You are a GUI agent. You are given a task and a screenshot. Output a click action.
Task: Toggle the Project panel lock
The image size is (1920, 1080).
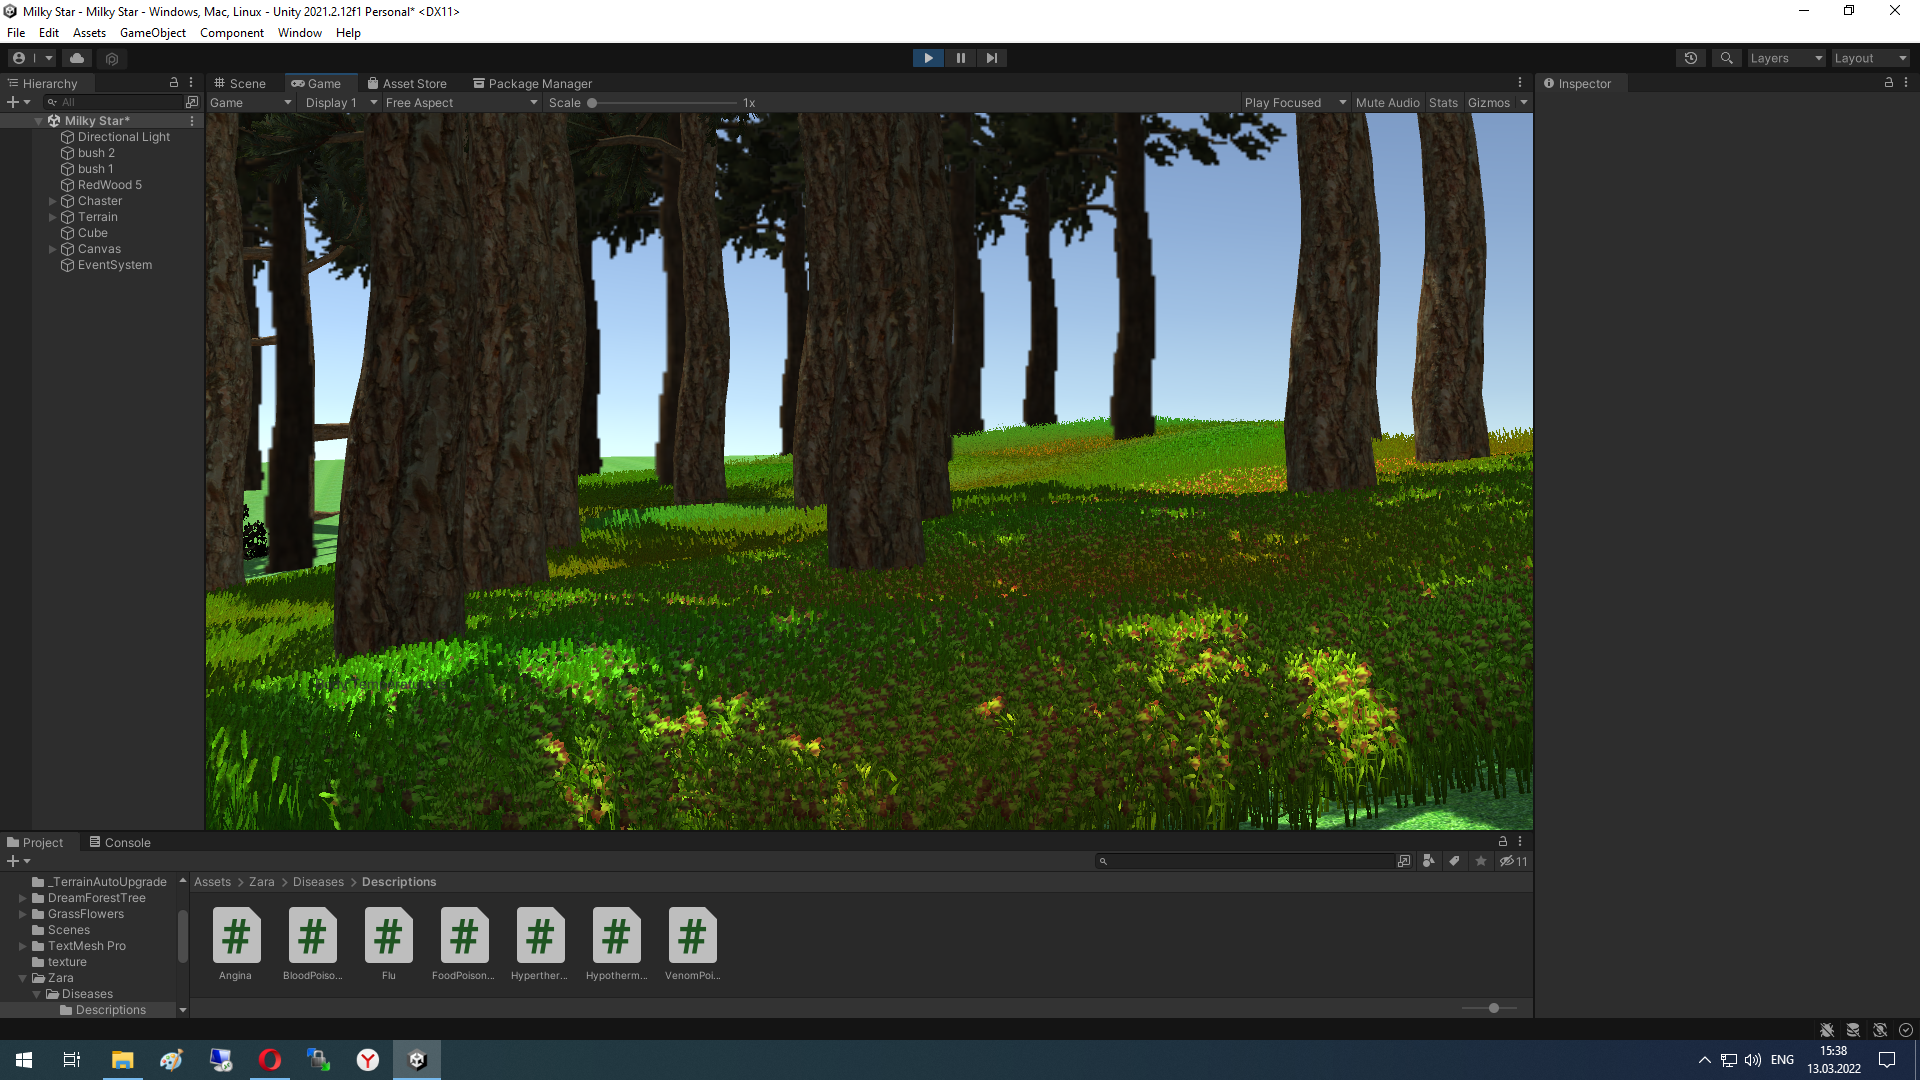click(x=1503, y=842)
